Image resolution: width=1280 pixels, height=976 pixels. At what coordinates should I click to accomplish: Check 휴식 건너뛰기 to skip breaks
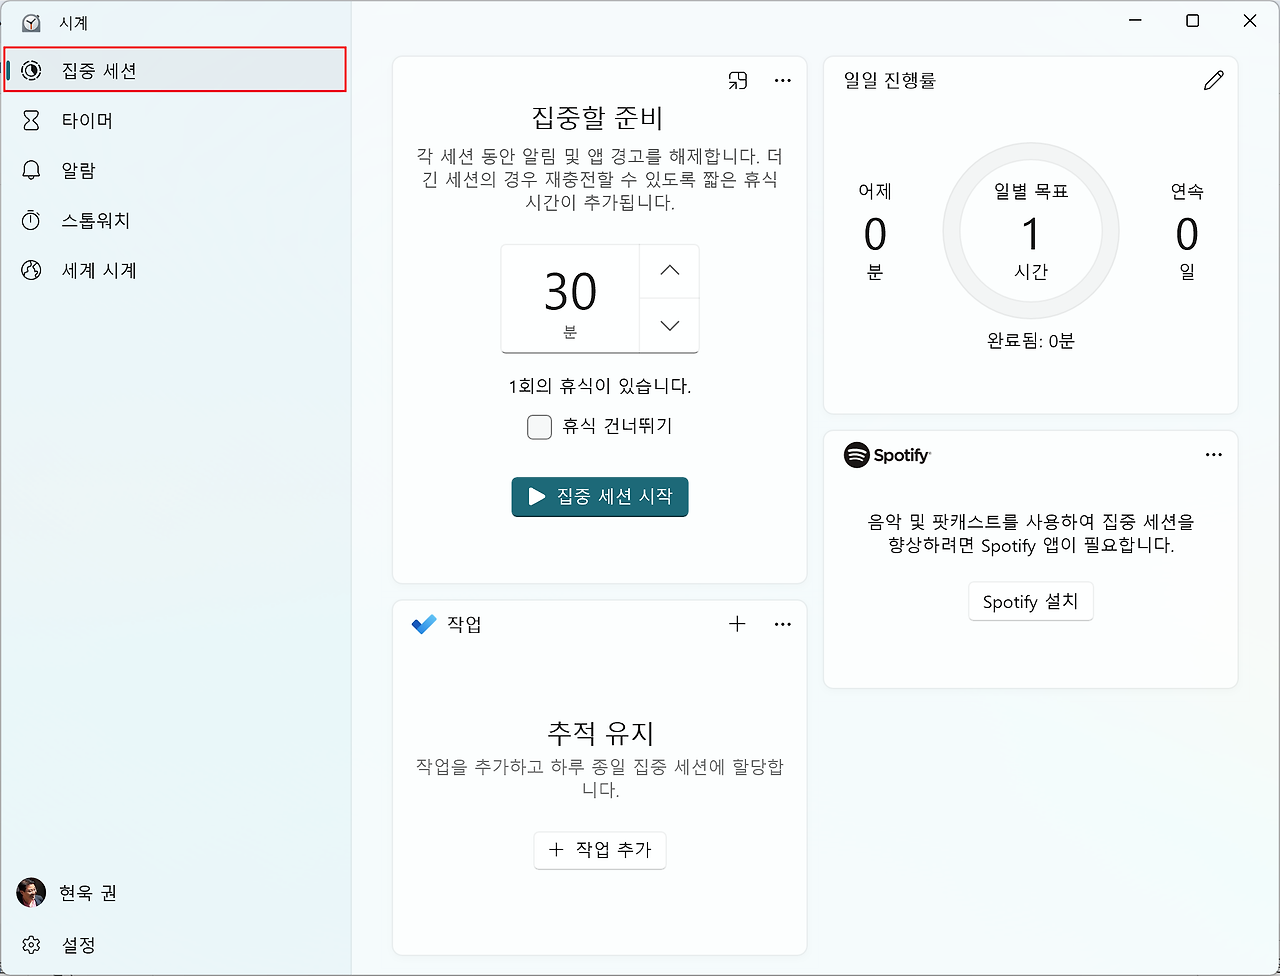coord(539,427)
